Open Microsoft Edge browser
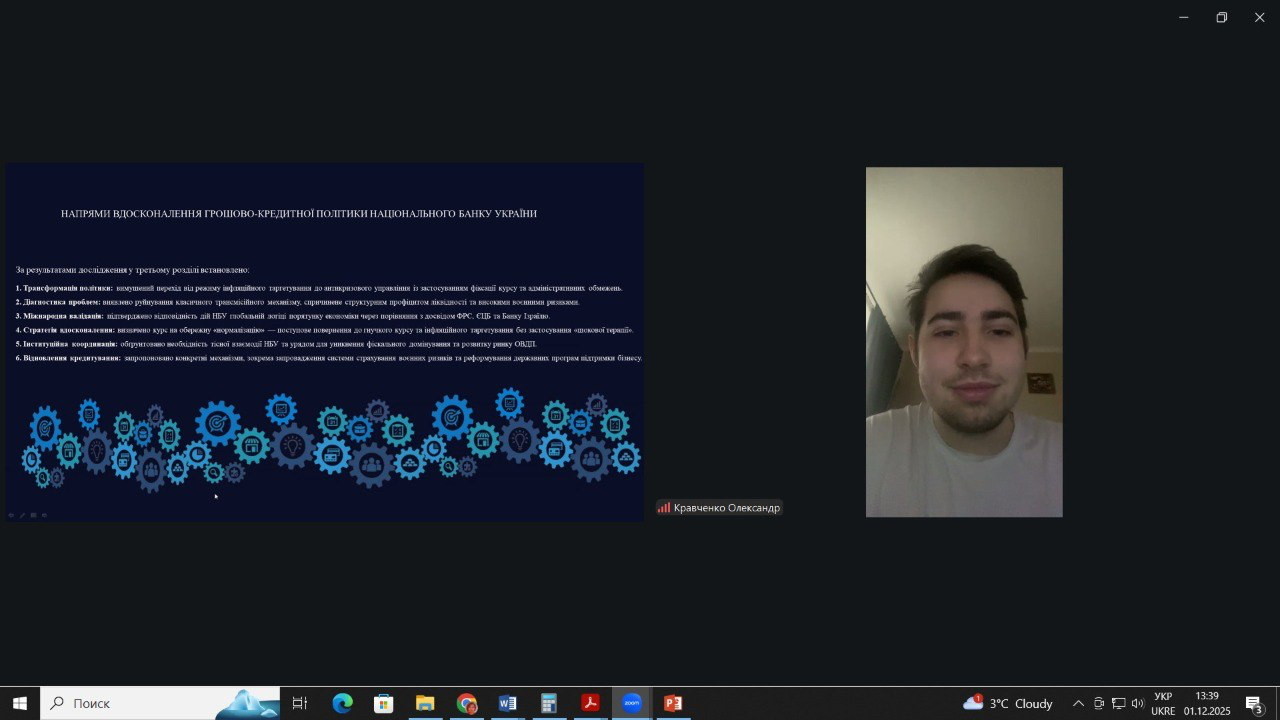 [x=342, y=703]
